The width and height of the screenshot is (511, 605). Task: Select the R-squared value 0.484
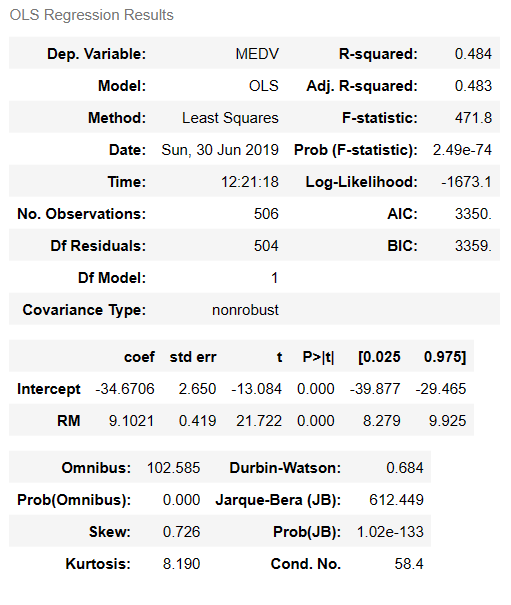tap(473, 54)
